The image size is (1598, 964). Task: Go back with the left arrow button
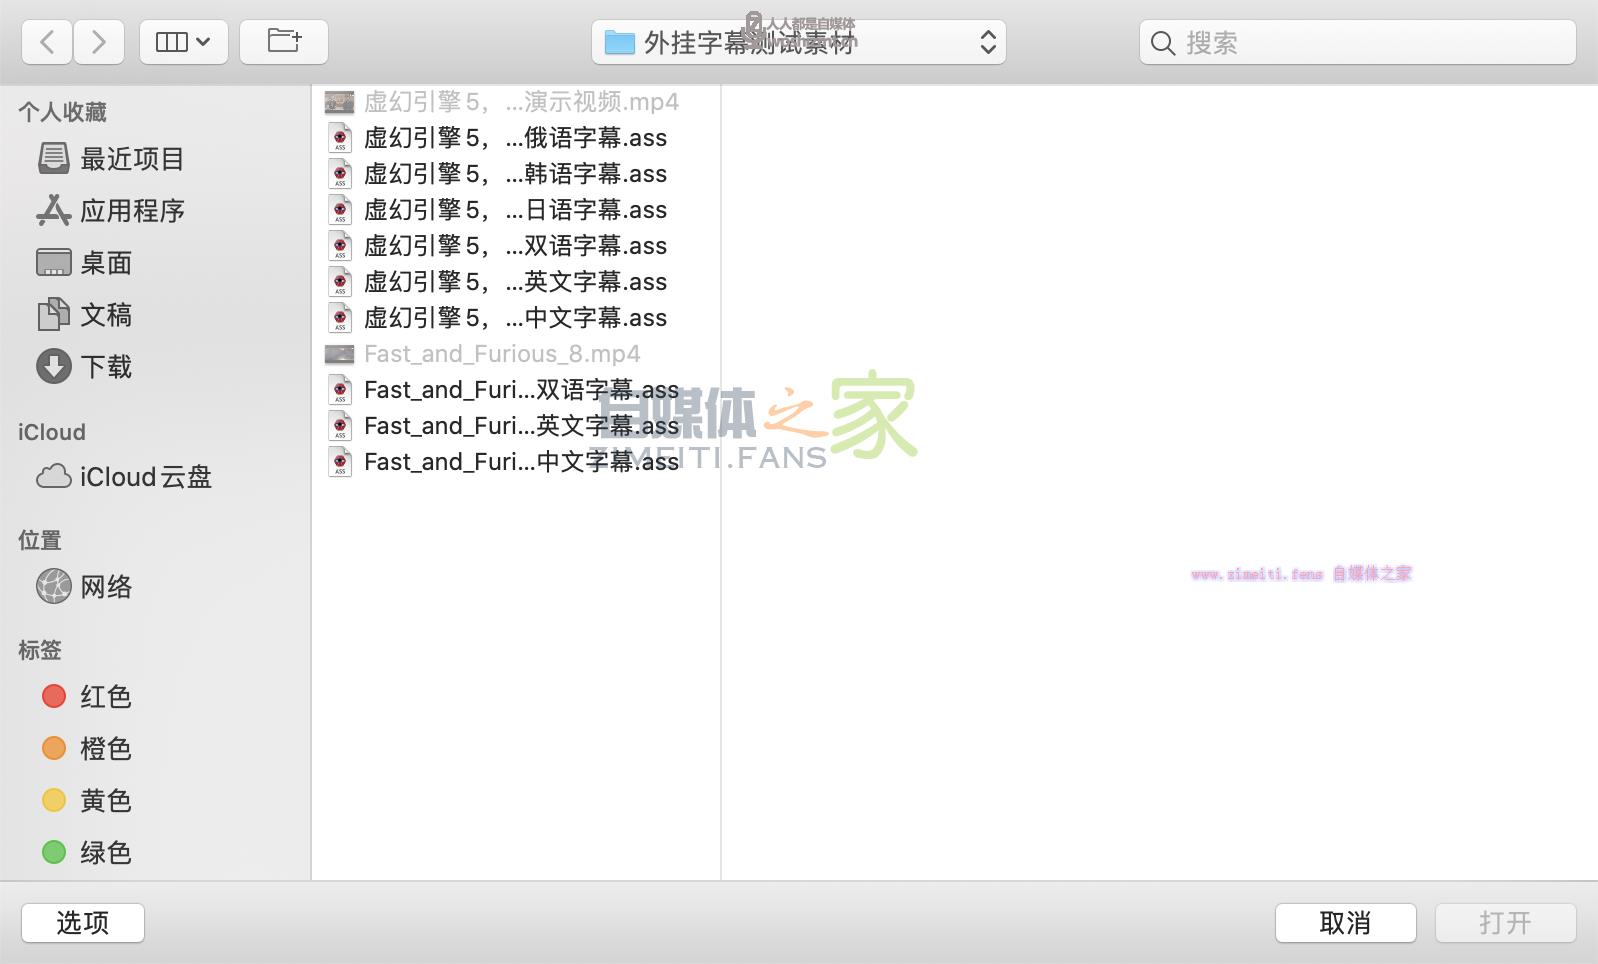[x=47, y=42]
